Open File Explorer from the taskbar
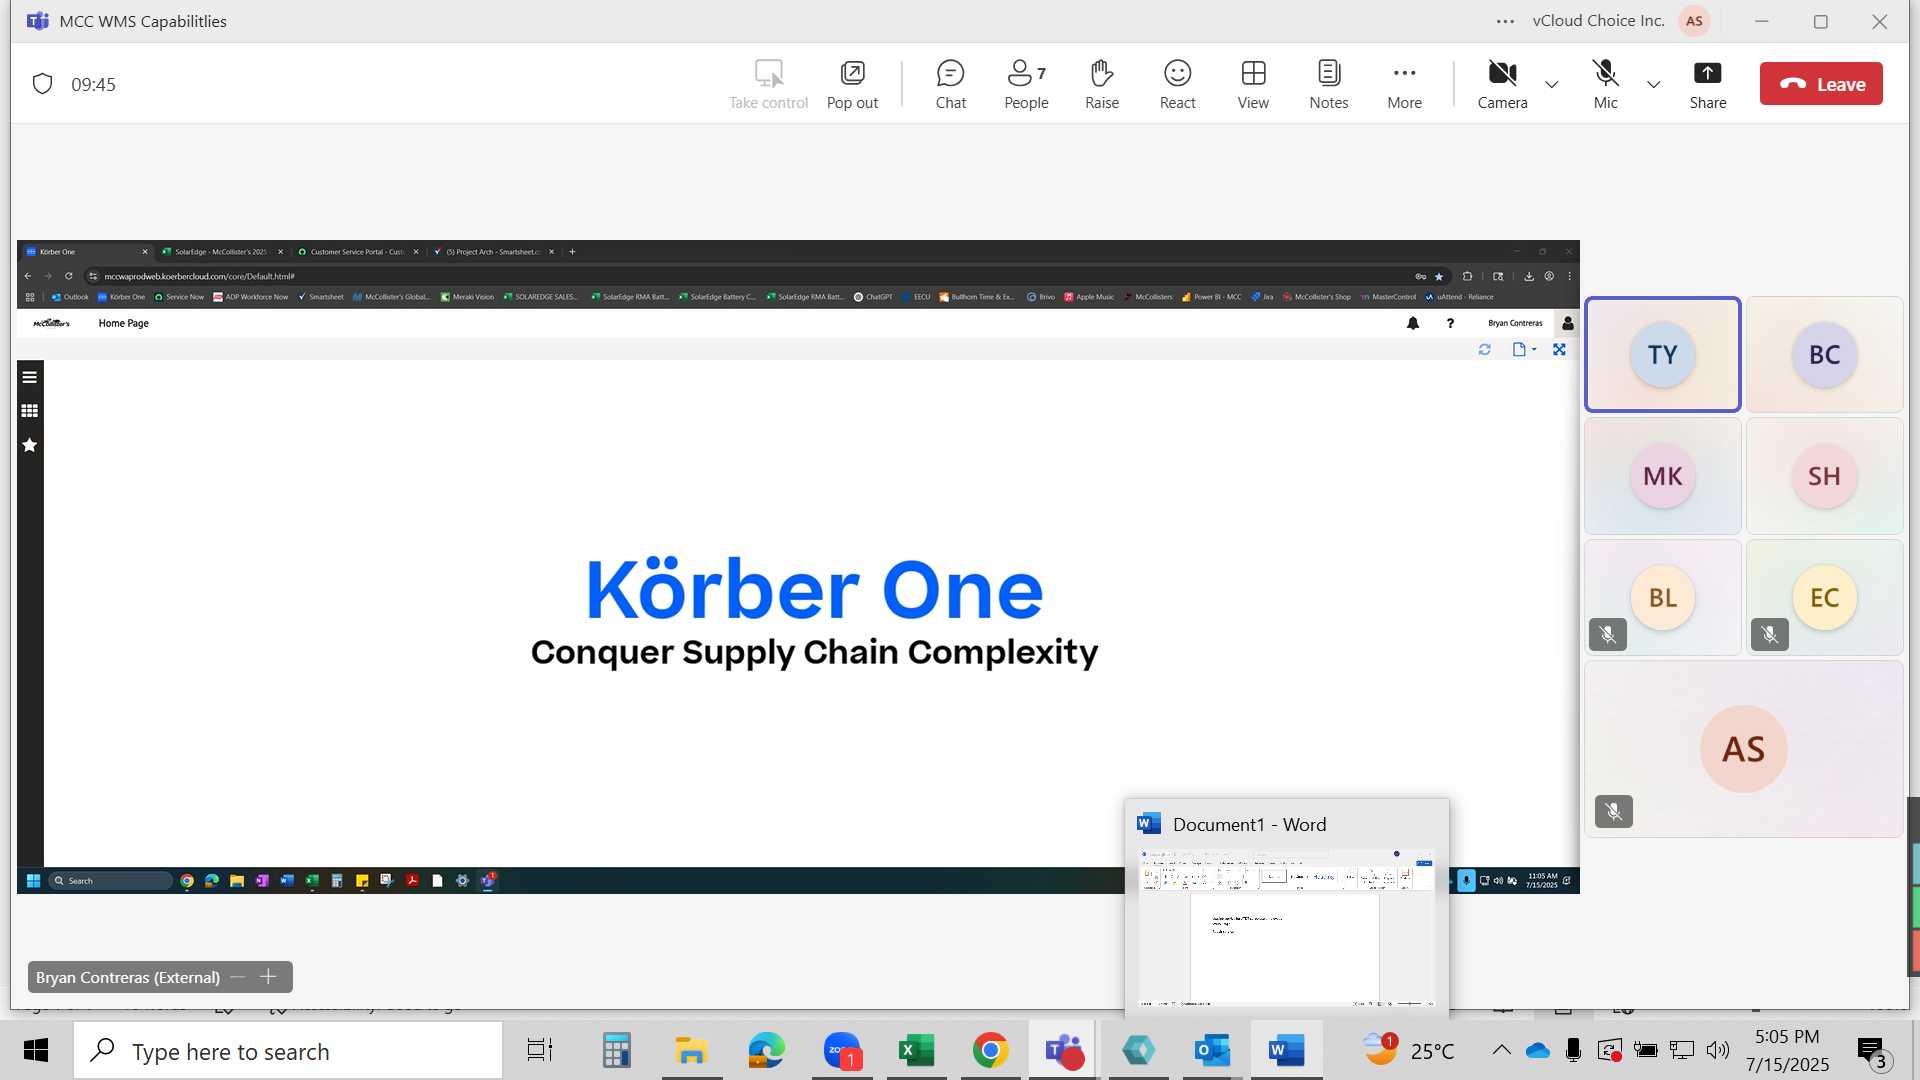 click(691, 1050)
